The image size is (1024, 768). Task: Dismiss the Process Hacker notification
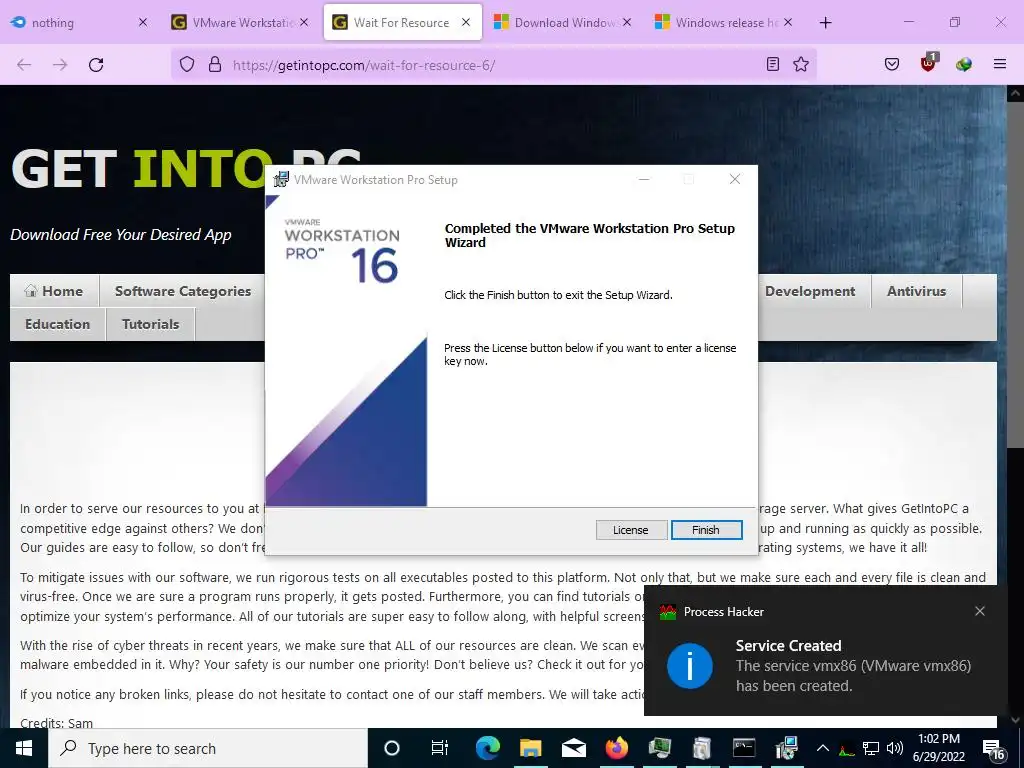980,611
